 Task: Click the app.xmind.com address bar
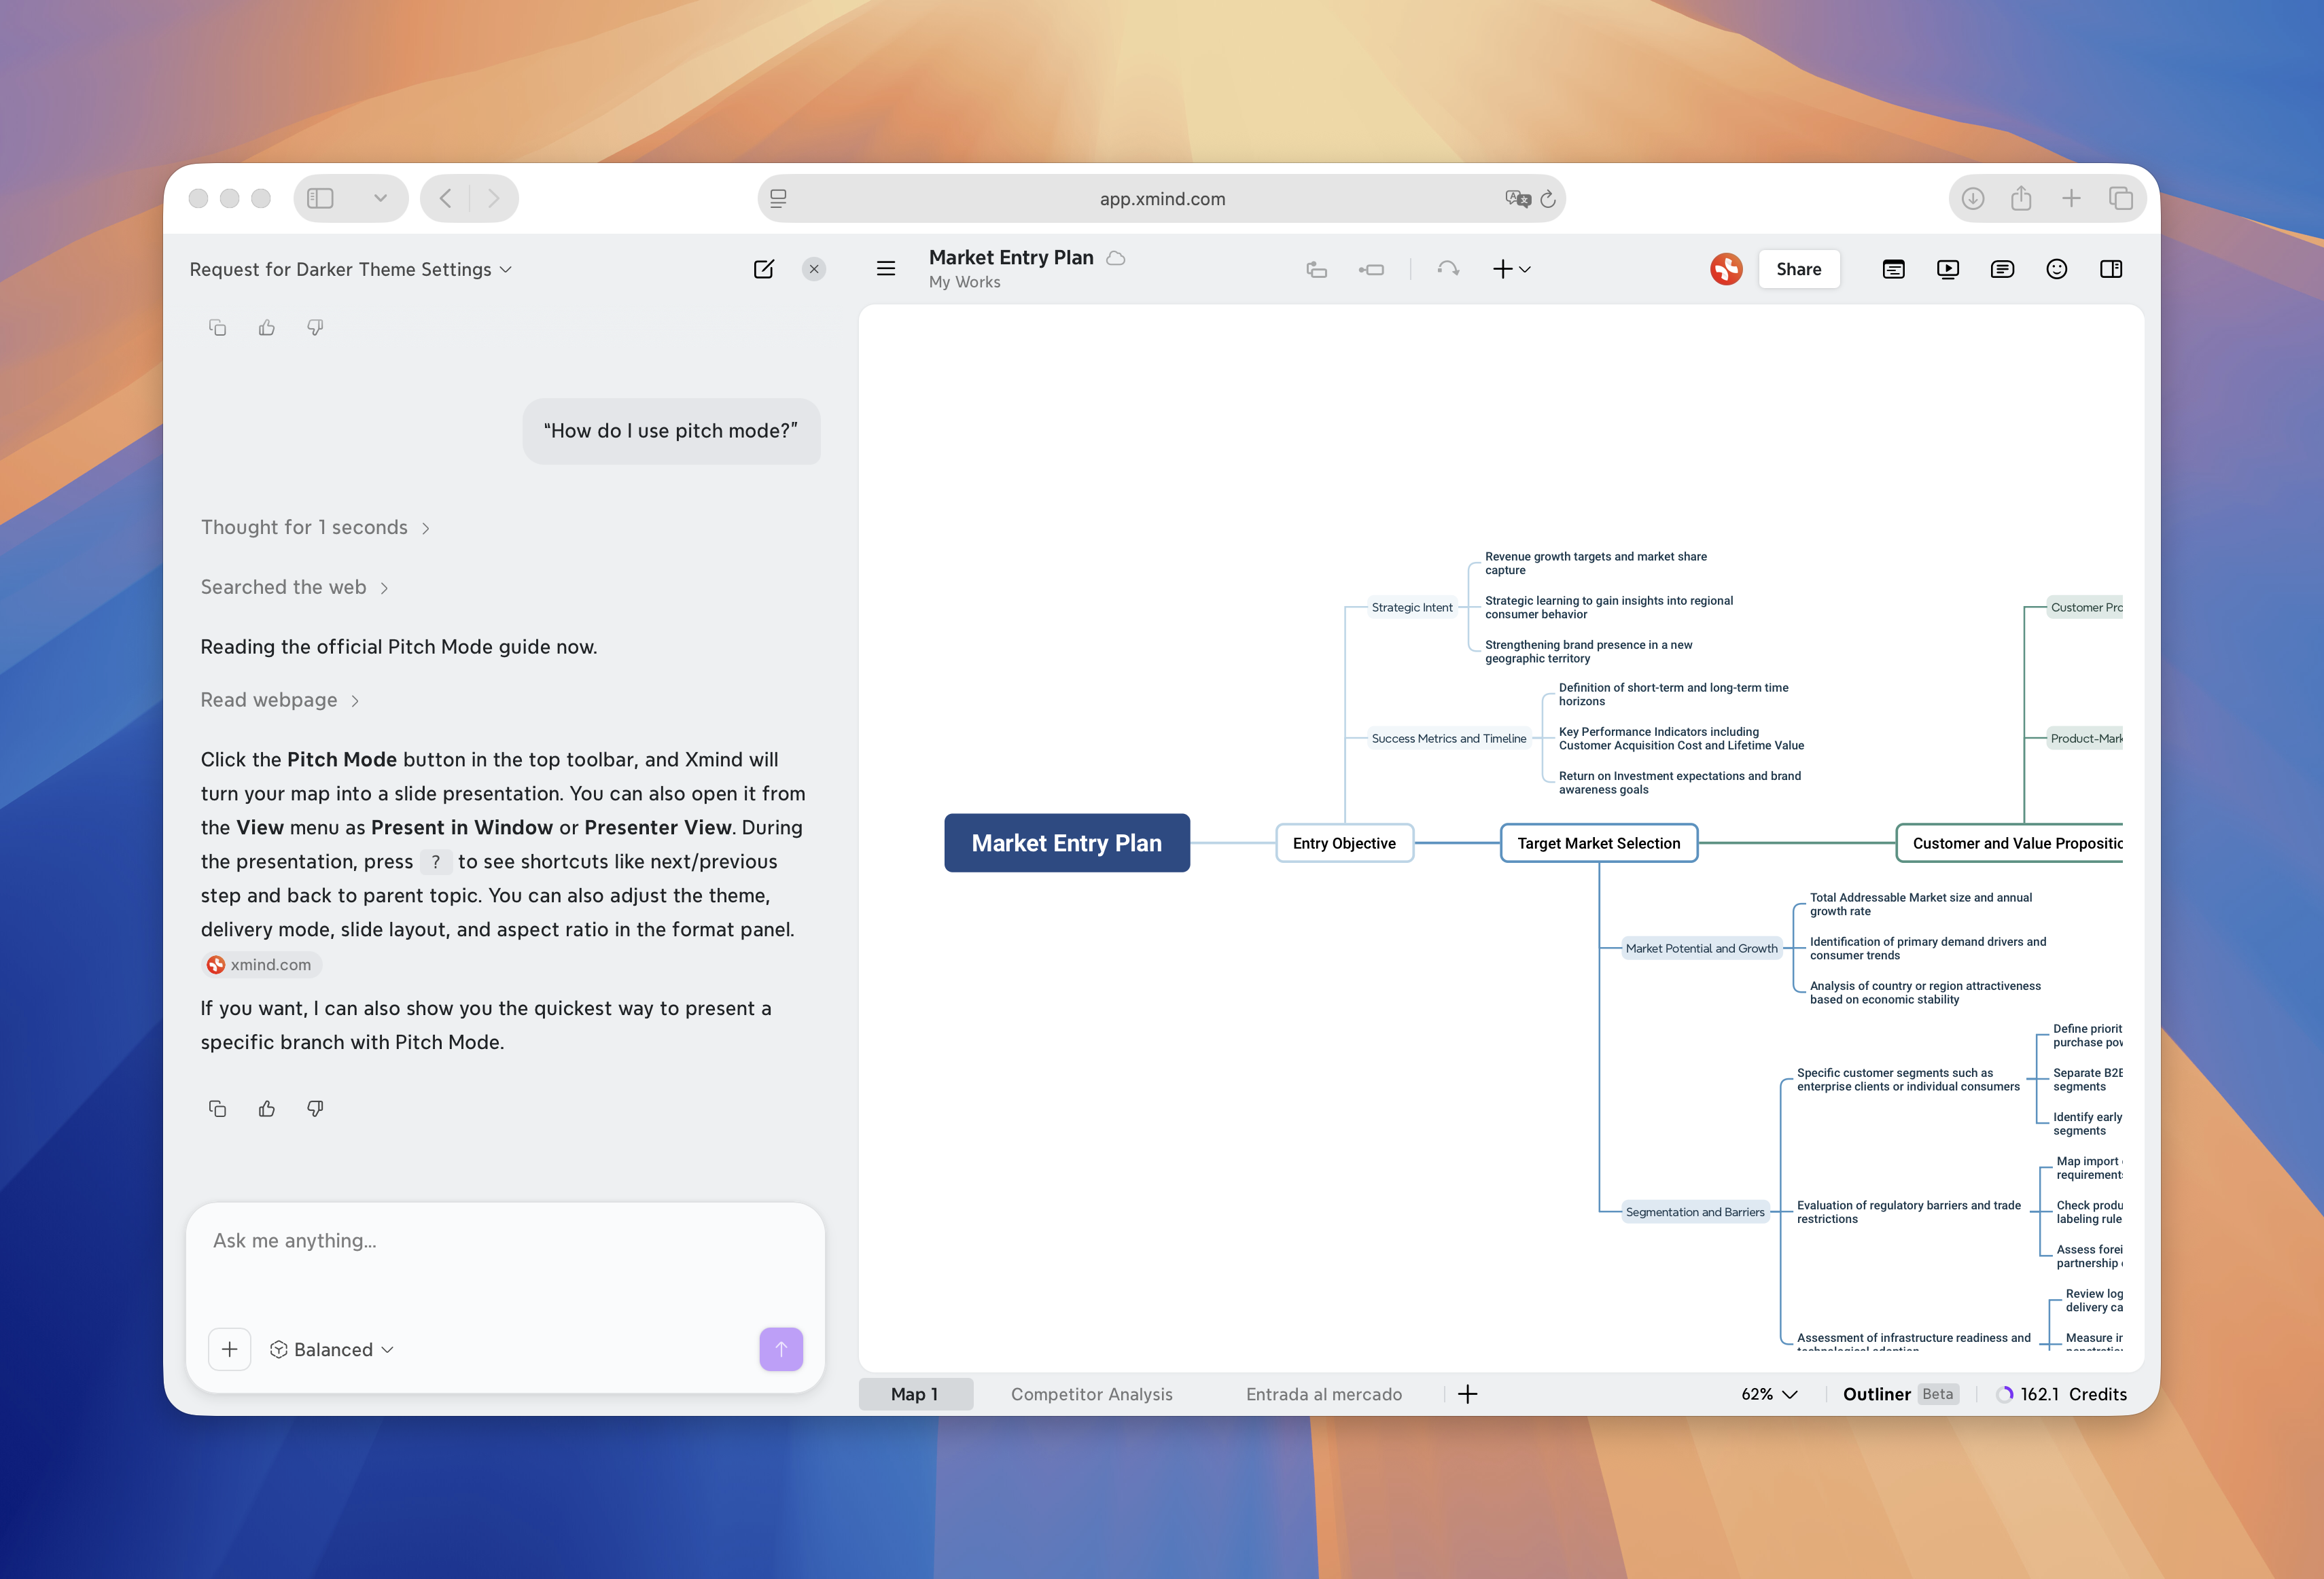point(1162,198)
